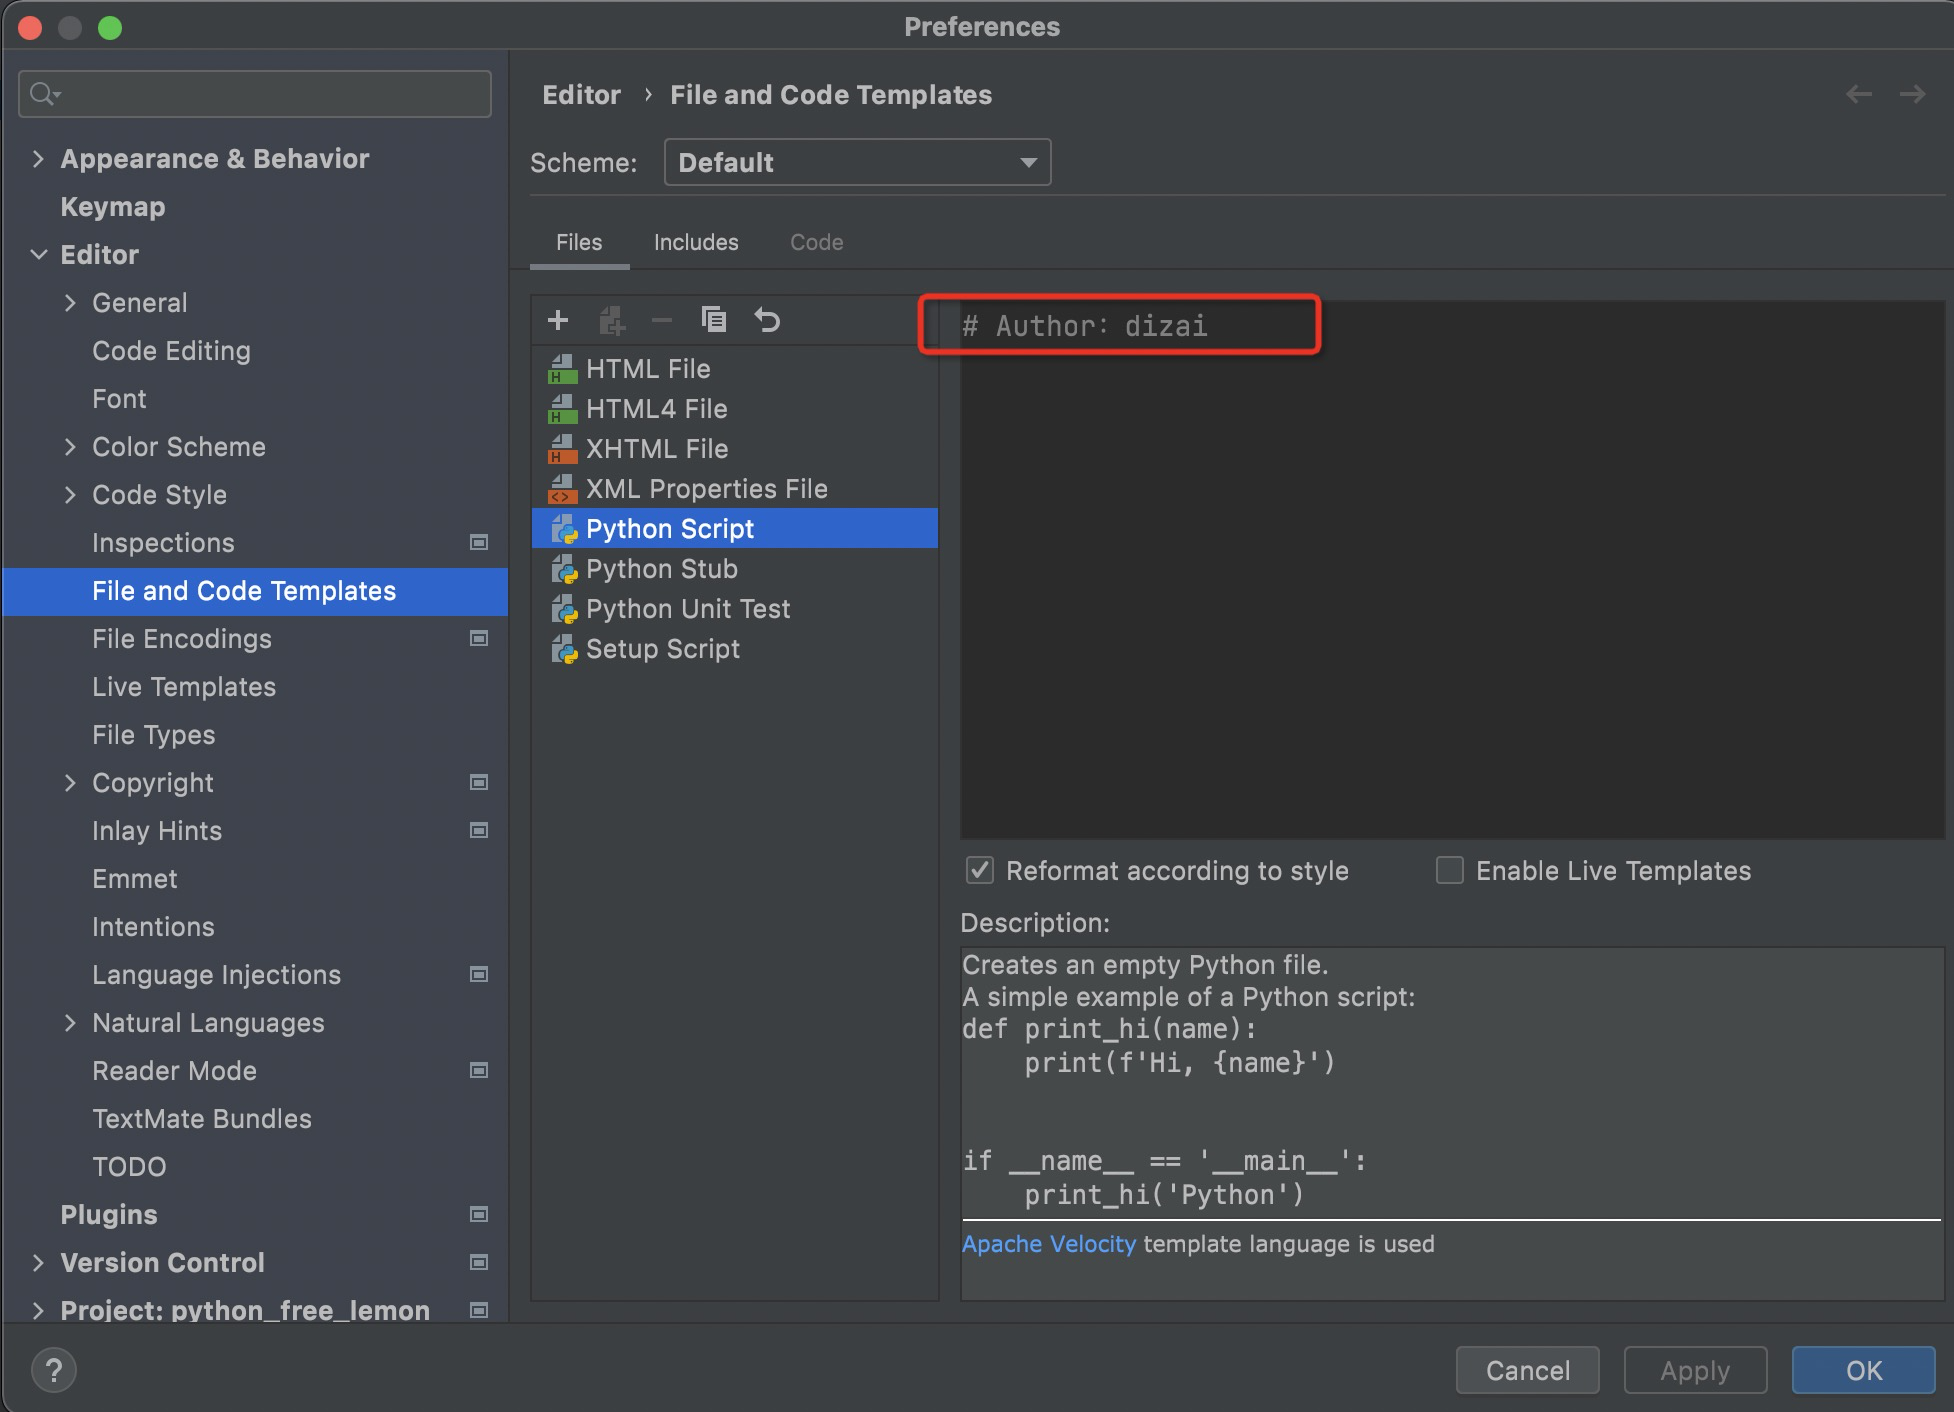Select the HTML File template icon
This screenshot has width=1954, height=1412.
[563, 369]
